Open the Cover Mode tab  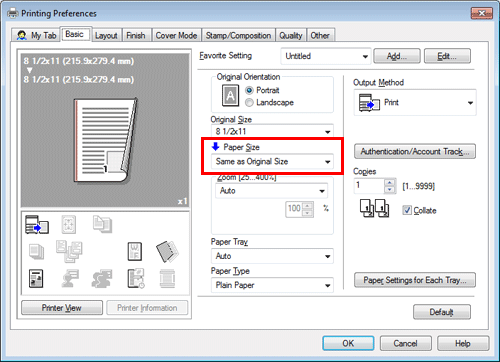click(x=176, y=35)
